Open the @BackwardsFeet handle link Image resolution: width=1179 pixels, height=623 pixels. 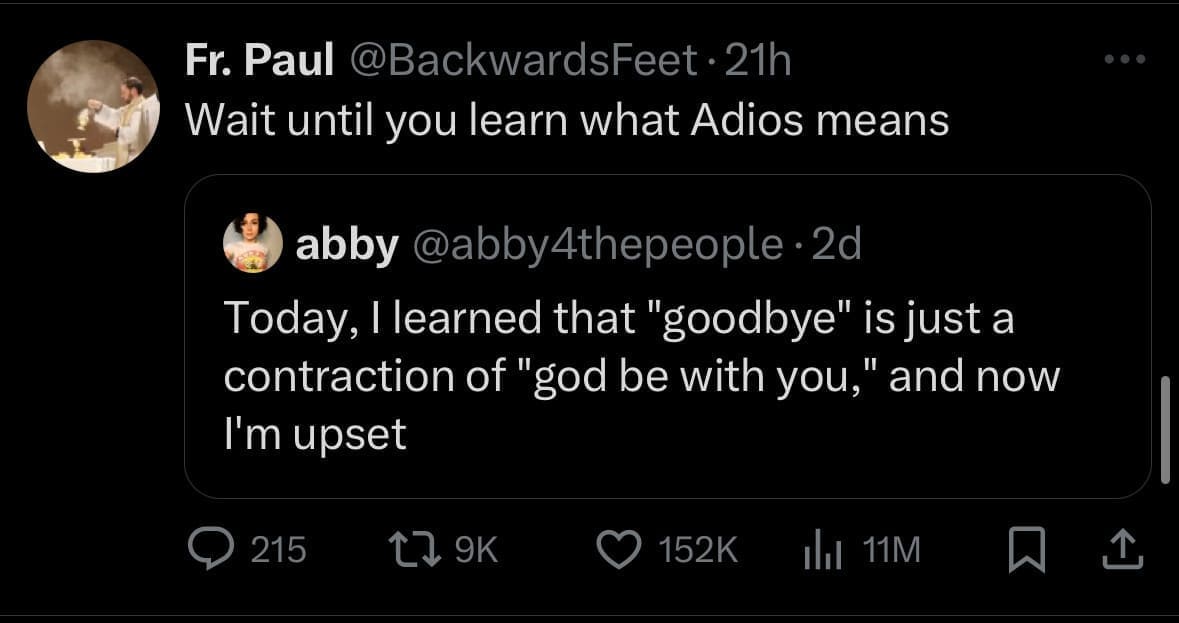[520, 62]
